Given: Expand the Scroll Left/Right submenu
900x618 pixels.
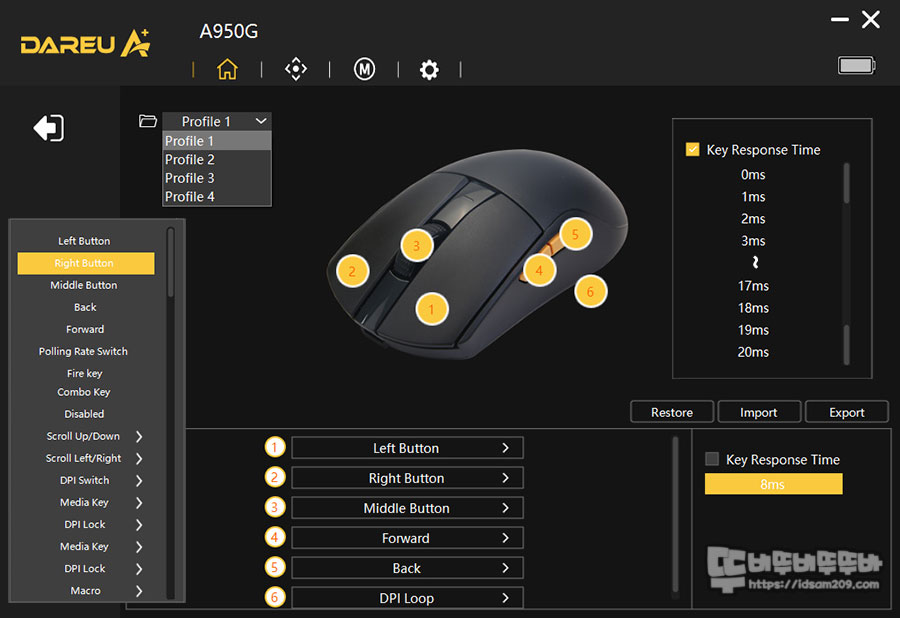Looking at the screenshot, I should click(x=139, y=458).
